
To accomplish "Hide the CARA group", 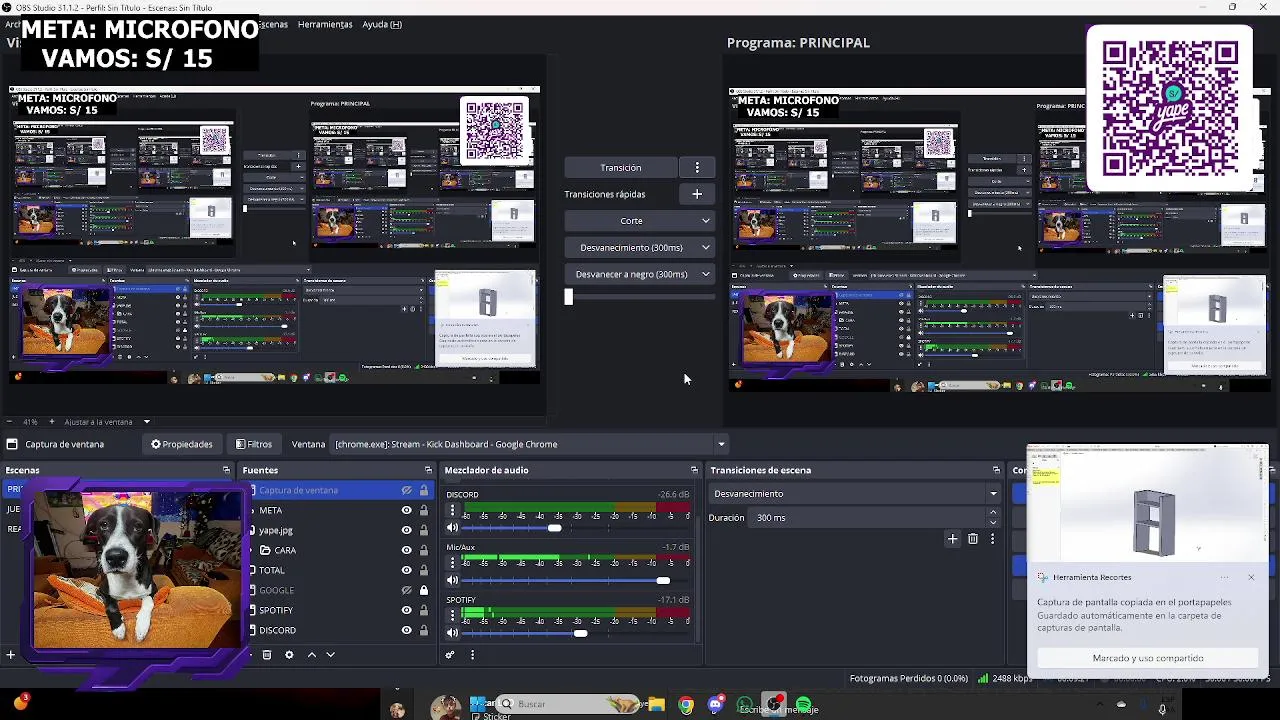I will 406,550.
